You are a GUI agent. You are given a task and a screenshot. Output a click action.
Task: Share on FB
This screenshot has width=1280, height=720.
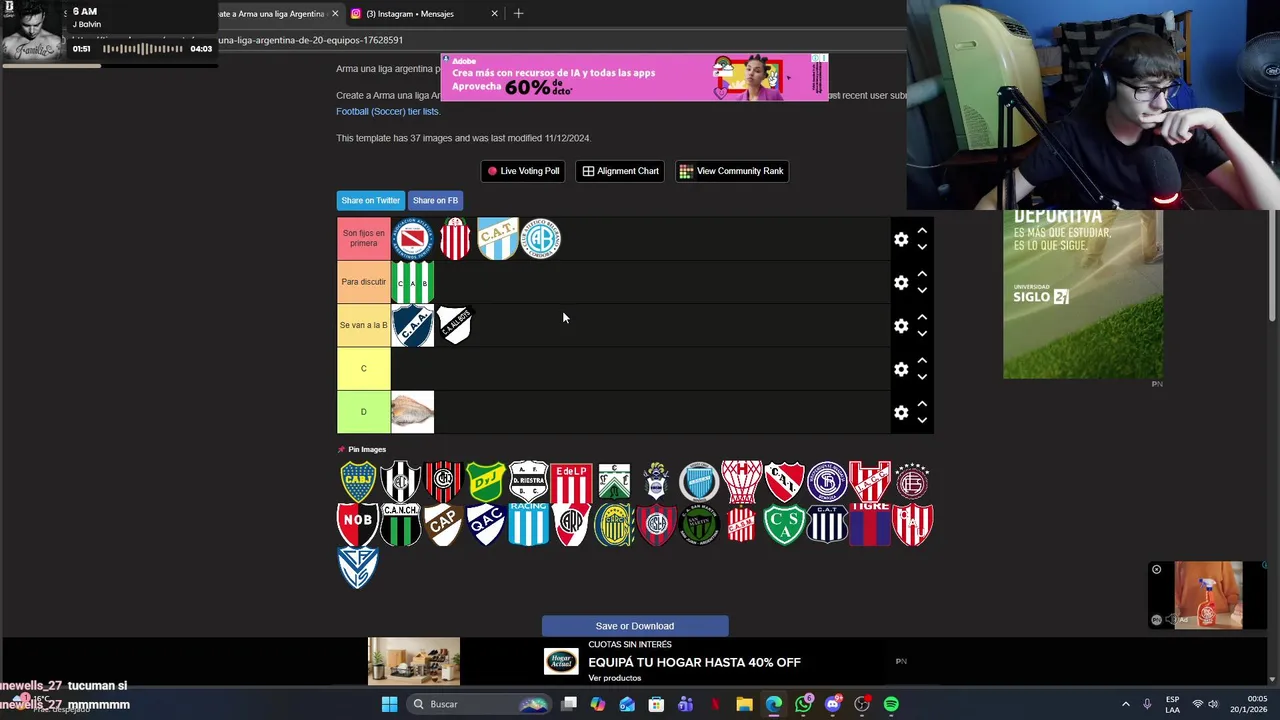(x=435, y=200)
